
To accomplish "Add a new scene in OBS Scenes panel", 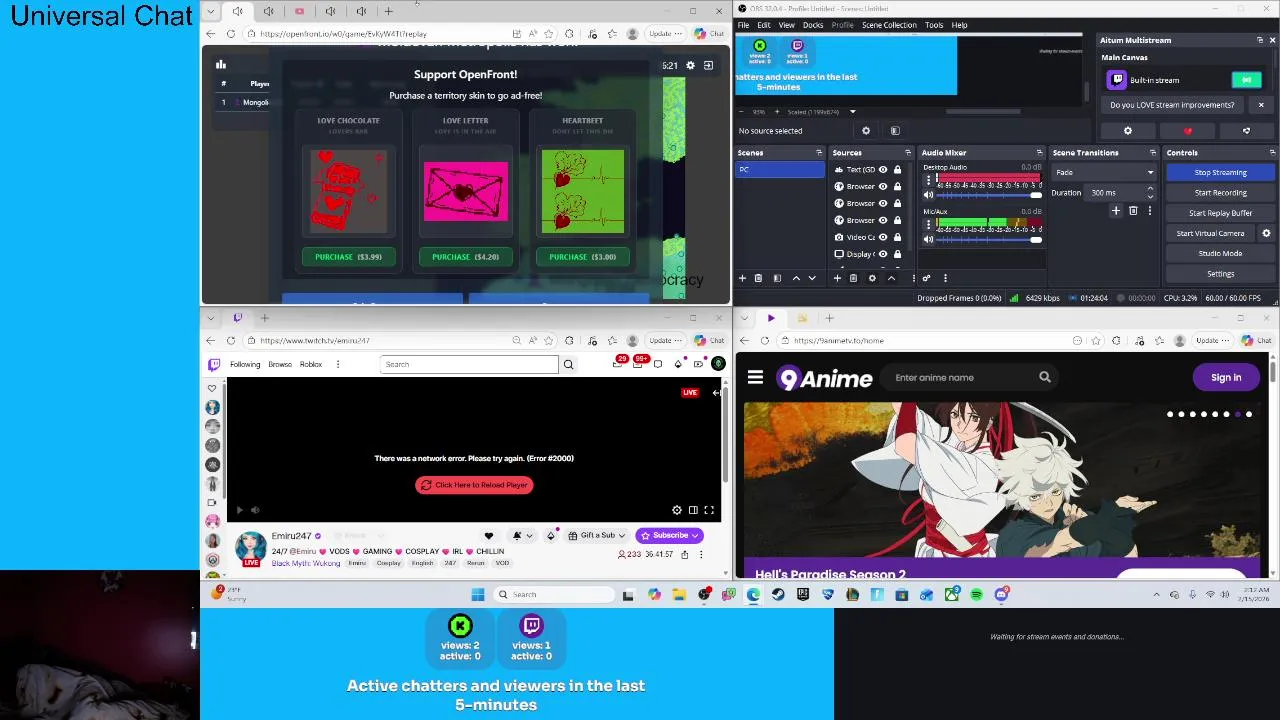I will click(x=742, y=278).
